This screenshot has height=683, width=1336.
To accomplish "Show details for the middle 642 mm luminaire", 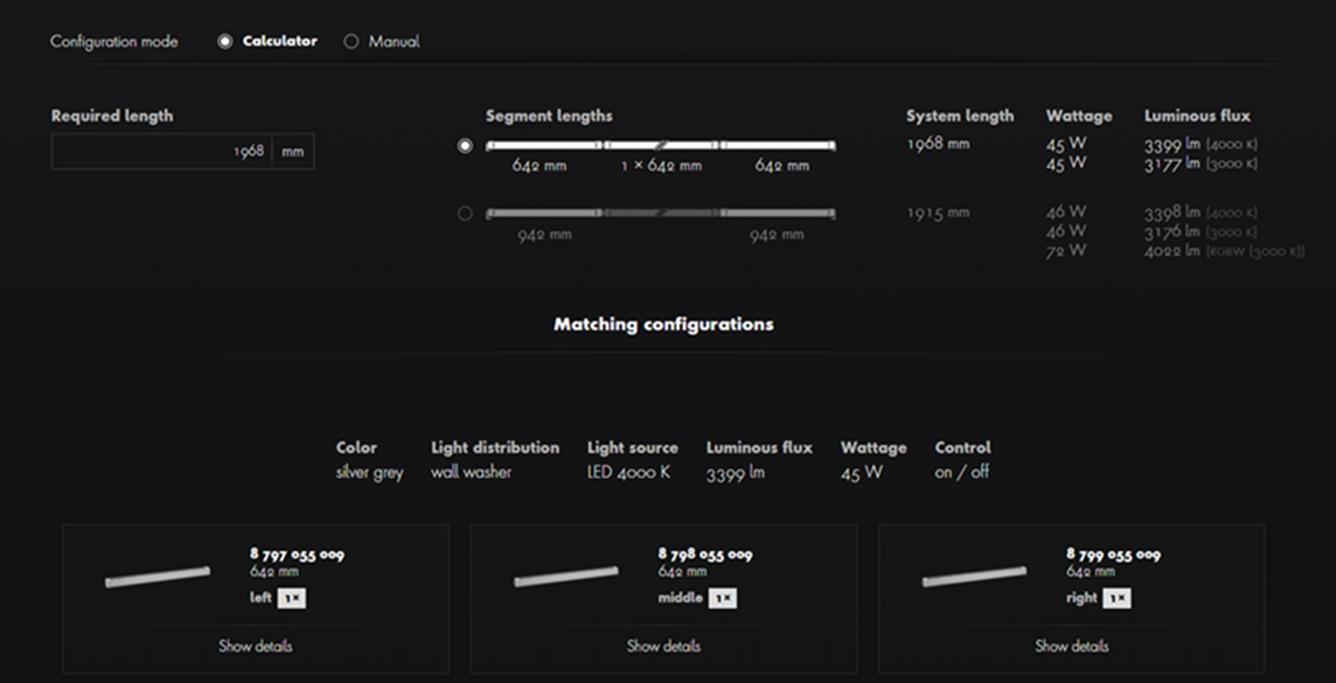I will point(663,646).
